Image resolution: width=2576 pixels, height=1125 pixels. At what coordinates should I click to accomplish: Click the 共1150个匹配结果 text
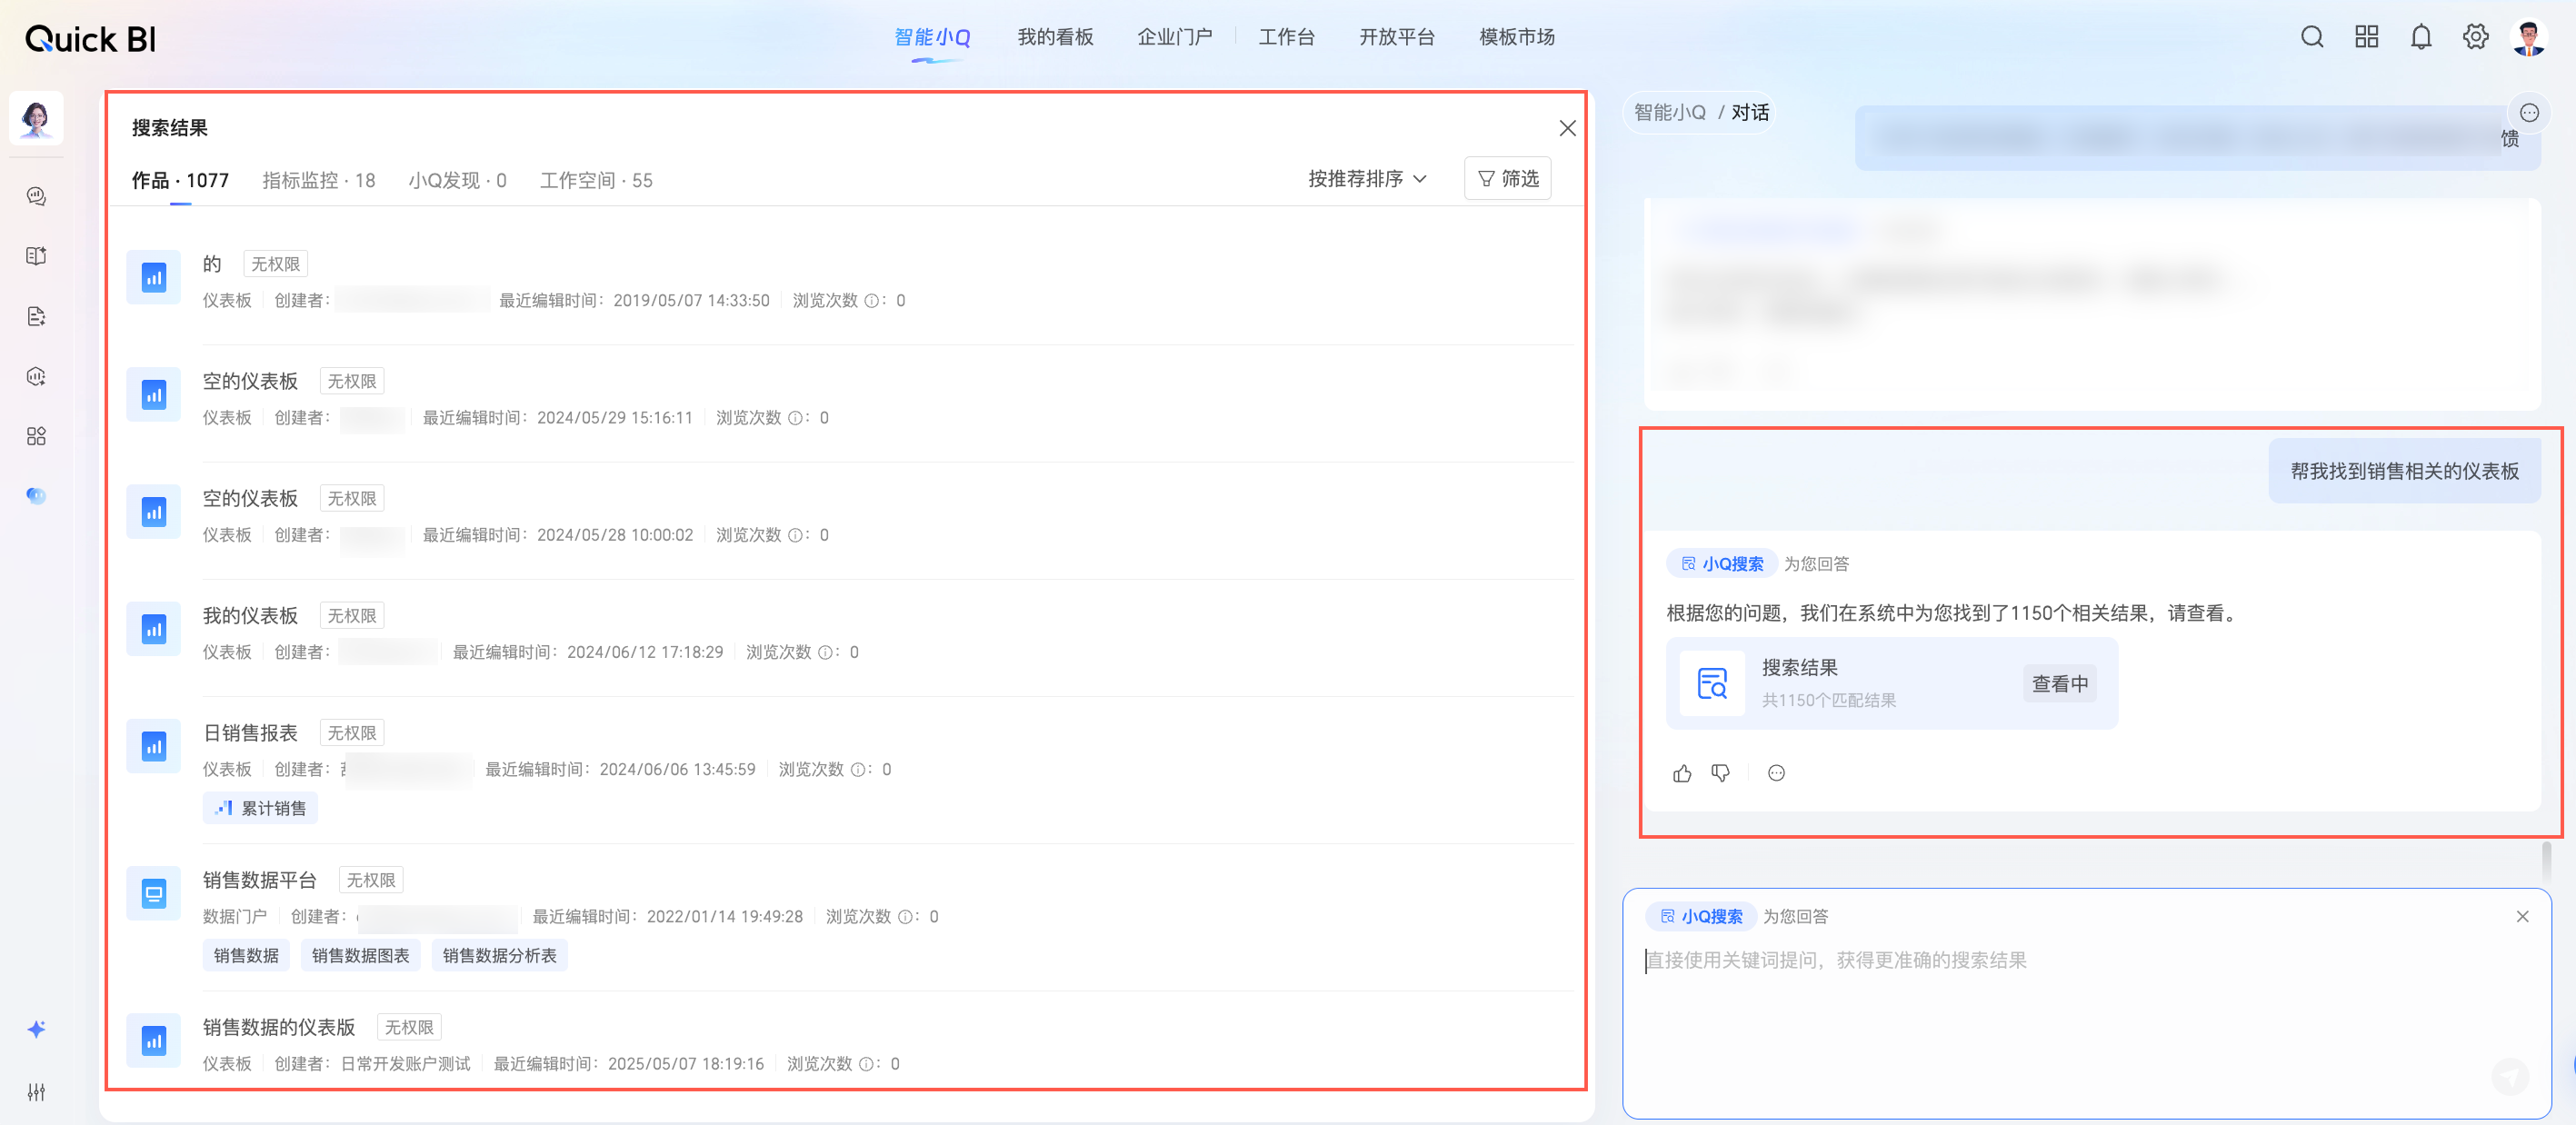pos(1828,700)
